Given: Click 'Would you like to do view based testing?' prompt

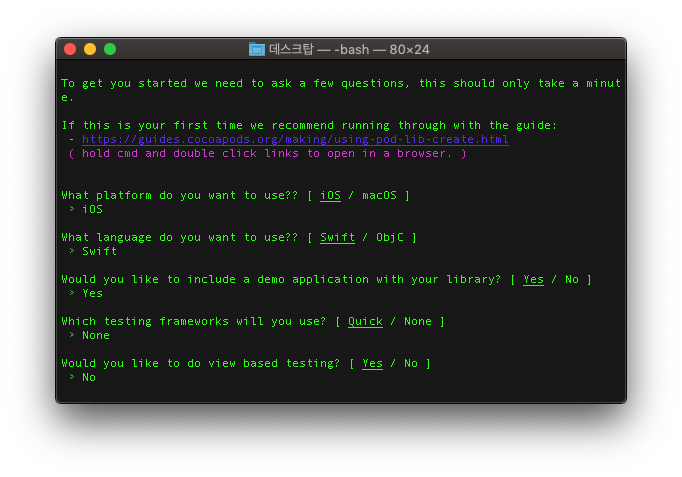Looking at the screenshot, I should pyautogui.click(x=201, y=364).
